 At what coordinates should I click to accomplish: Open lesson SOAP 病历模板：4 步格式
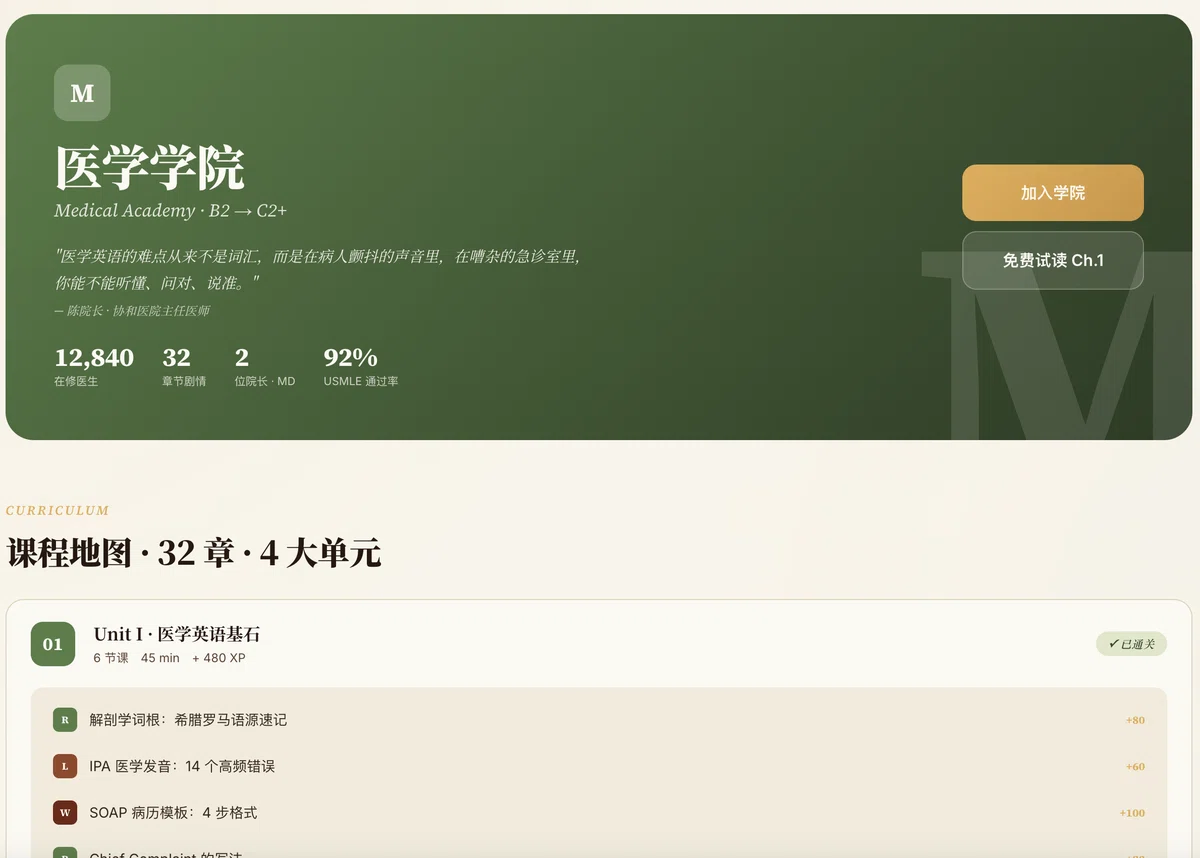click(x=599, y=813)
